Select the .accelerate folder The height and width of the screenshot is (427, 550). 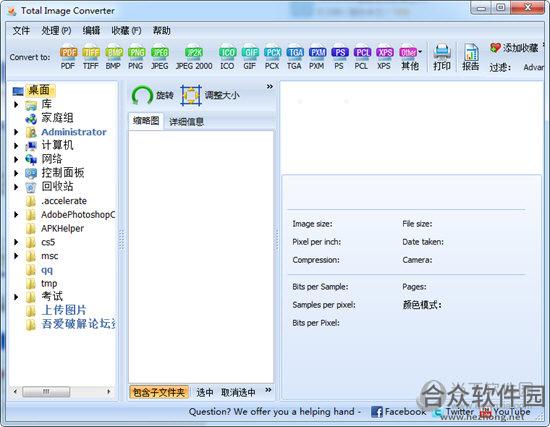click(x=64, y=201)
